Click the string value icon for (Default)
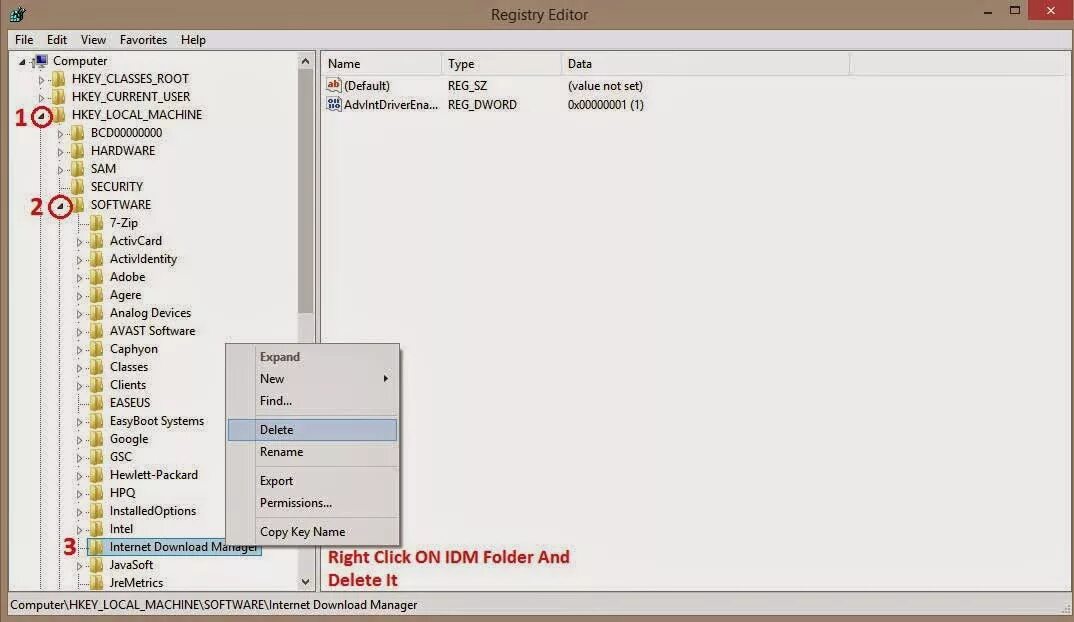This screenshot has width=1074, height=622. coord(334,85)
